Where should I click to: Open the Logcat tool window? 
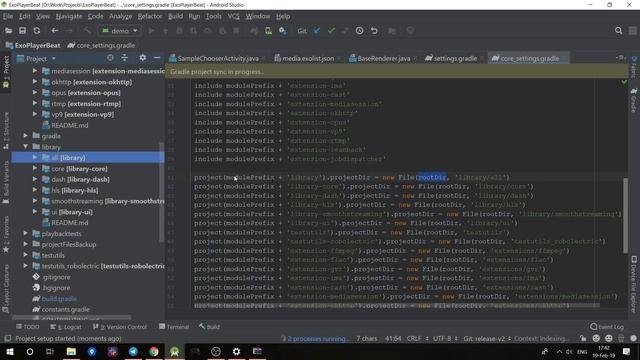[66, 327]
